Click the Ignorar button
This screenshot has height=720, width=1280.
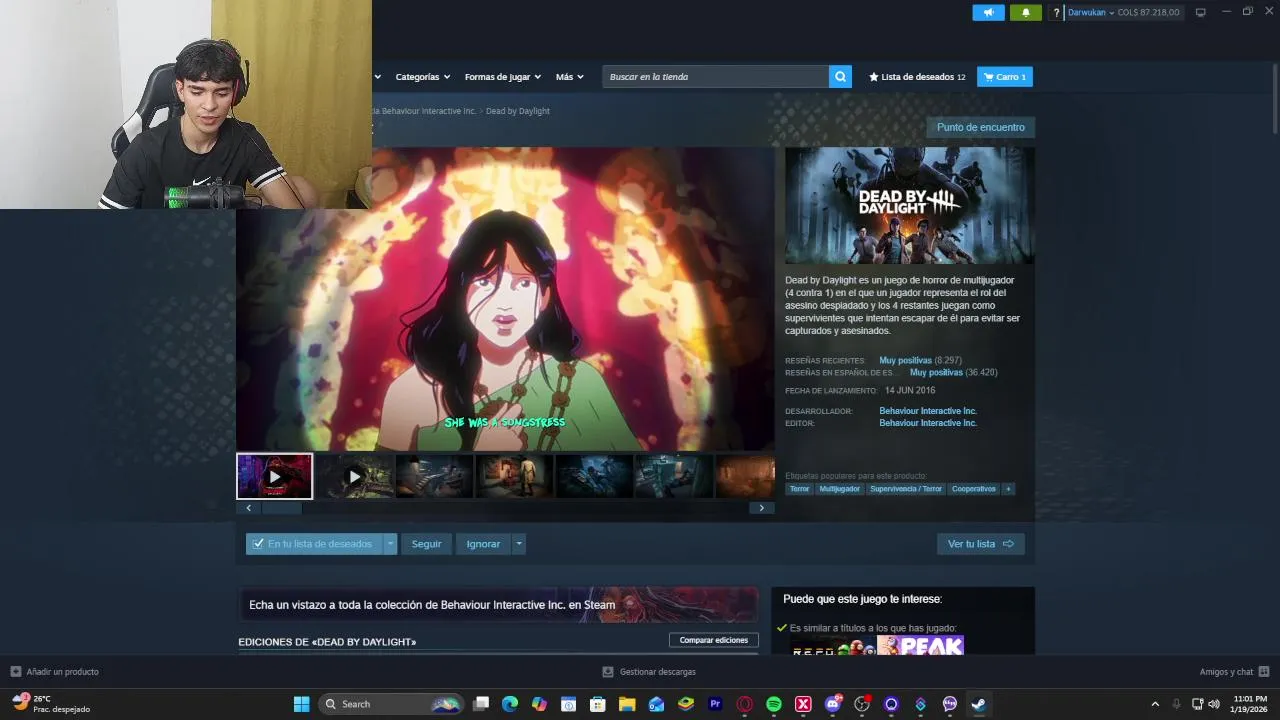(483, 544)
